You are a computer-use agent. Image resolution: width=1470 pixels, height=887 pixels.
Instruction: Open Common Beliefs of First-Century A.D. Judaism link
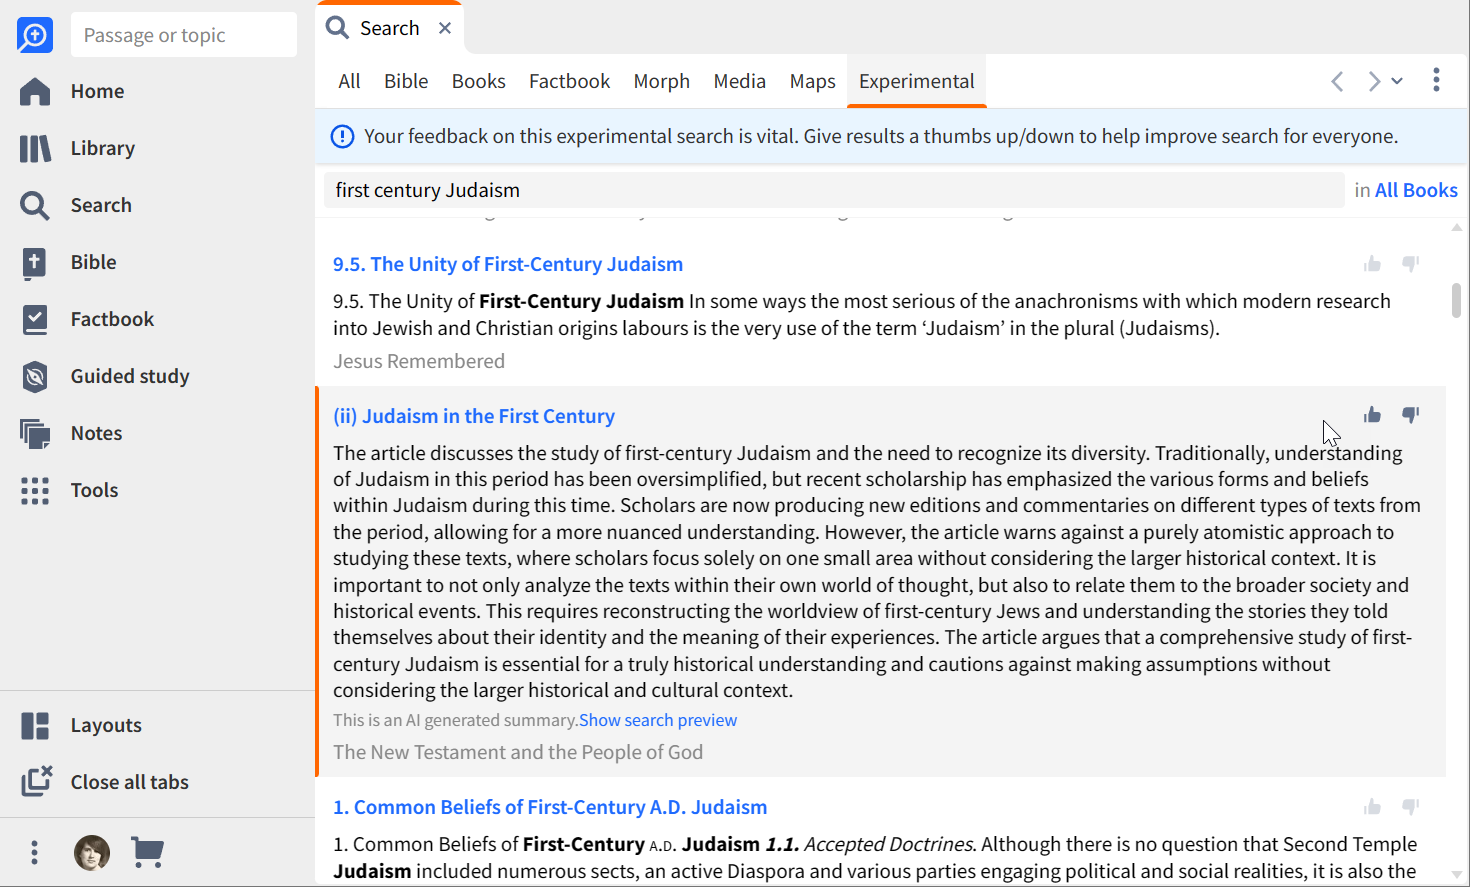[x=550, y=807]
